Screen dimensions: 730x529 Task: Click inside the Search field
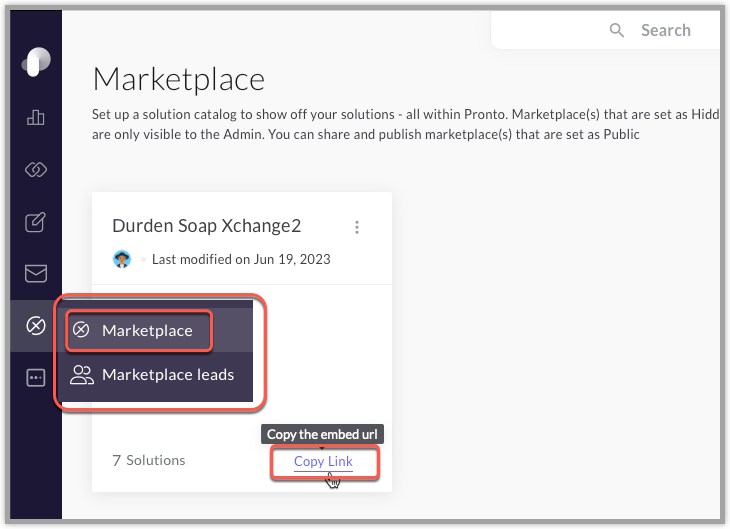(606, 30)
